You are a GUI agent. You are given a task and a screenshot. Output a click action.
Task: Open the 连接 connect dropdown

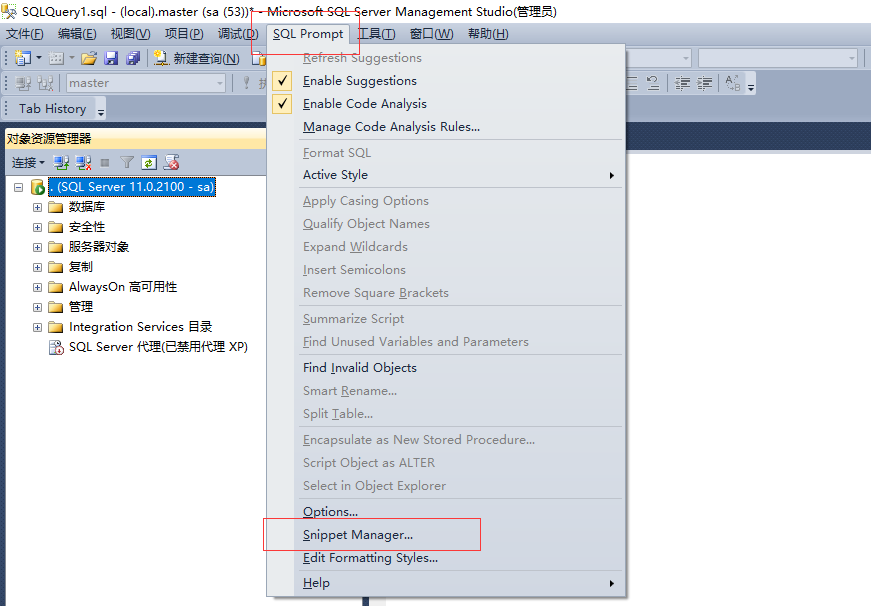point(28,163)
